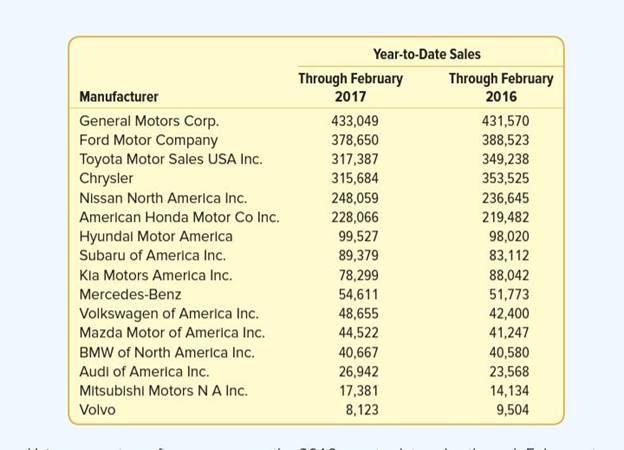Select Toyota Motor Sales USA Inc. cell

coord(170,159)
